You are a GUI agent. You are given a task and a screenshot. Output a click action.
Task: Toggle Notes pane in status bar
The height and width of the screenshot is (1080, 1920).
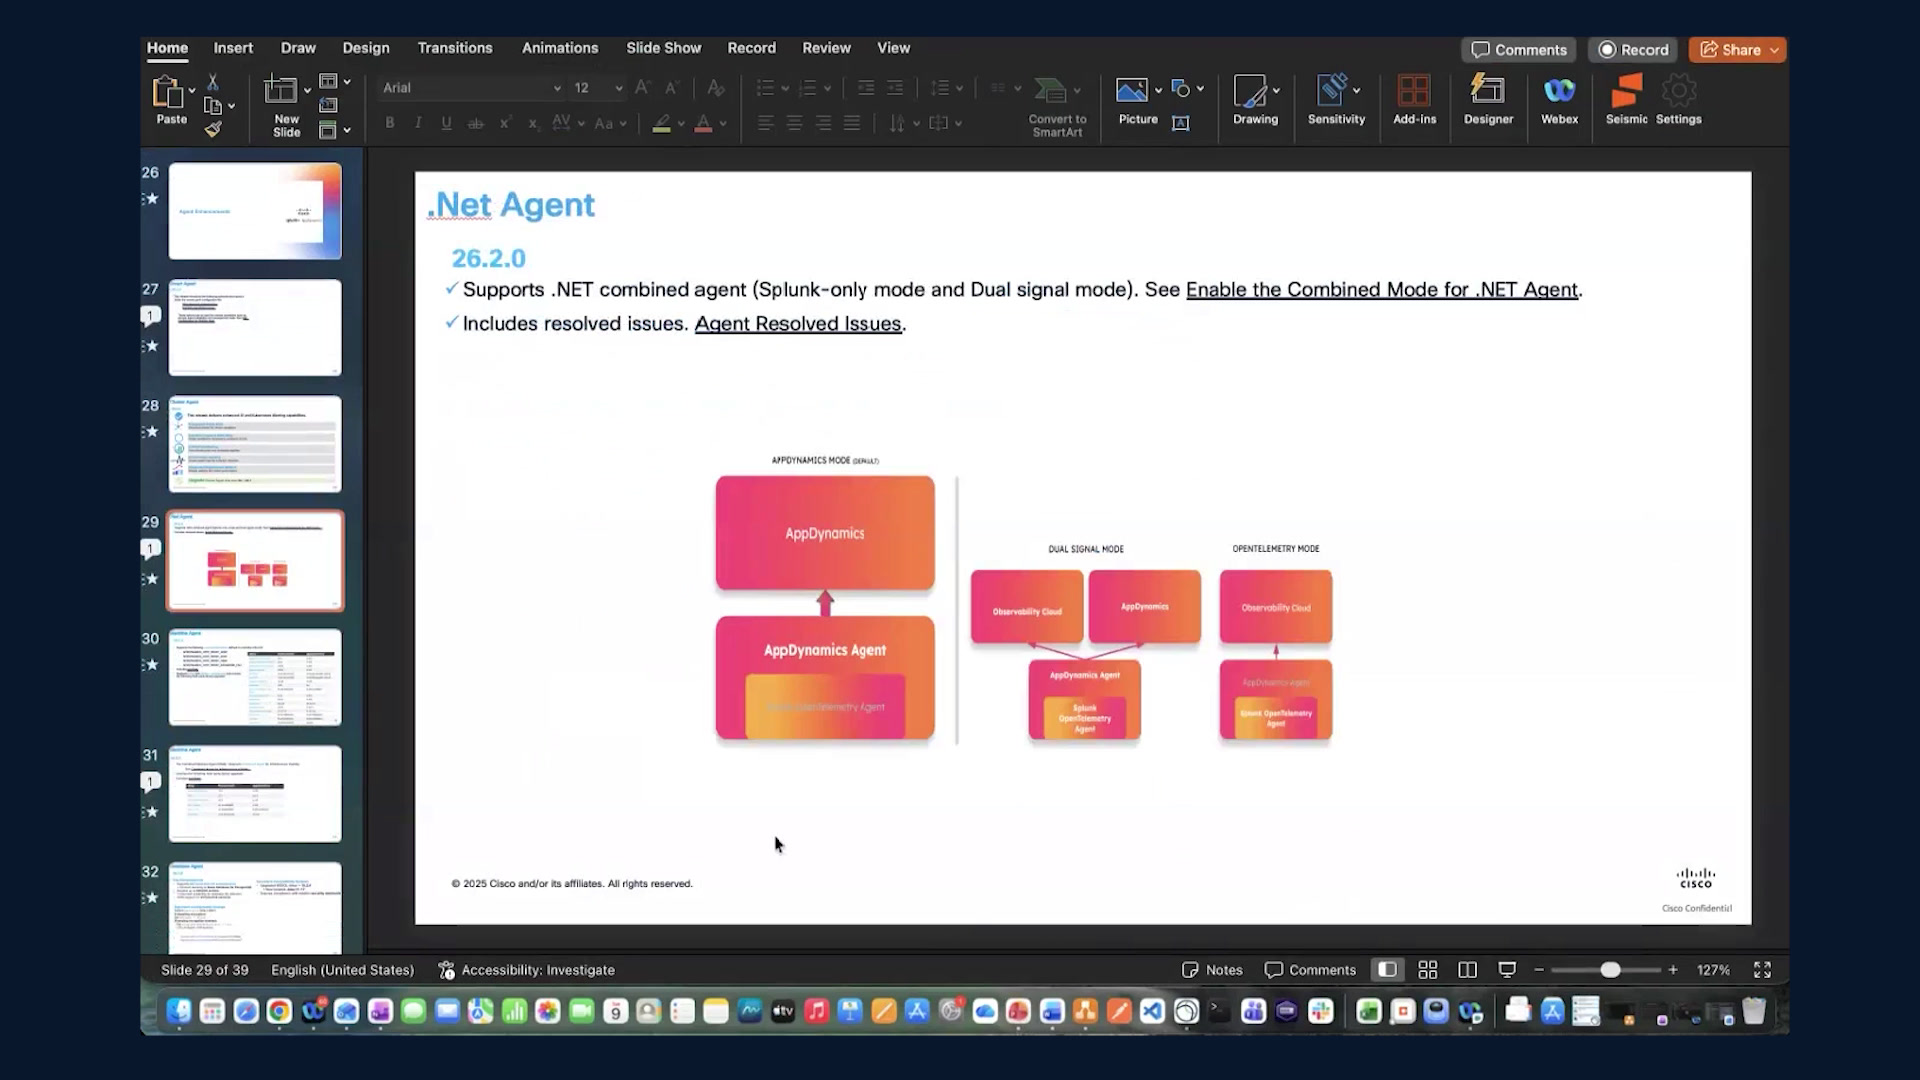click(1212, 970)
